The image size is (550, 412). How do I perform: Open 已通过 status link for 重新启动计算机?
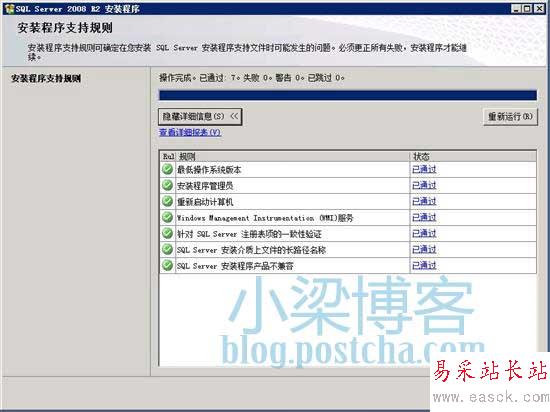click(424, 202)
